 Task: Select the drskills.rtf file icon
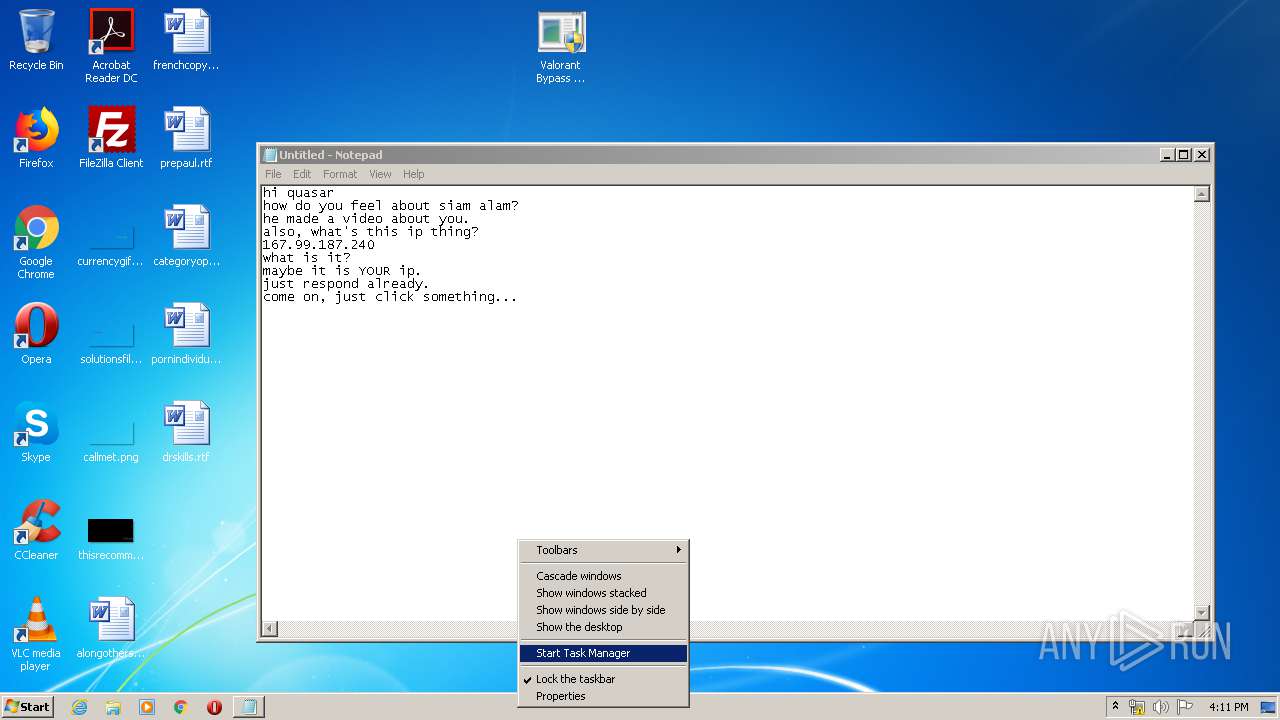[186, 432]
